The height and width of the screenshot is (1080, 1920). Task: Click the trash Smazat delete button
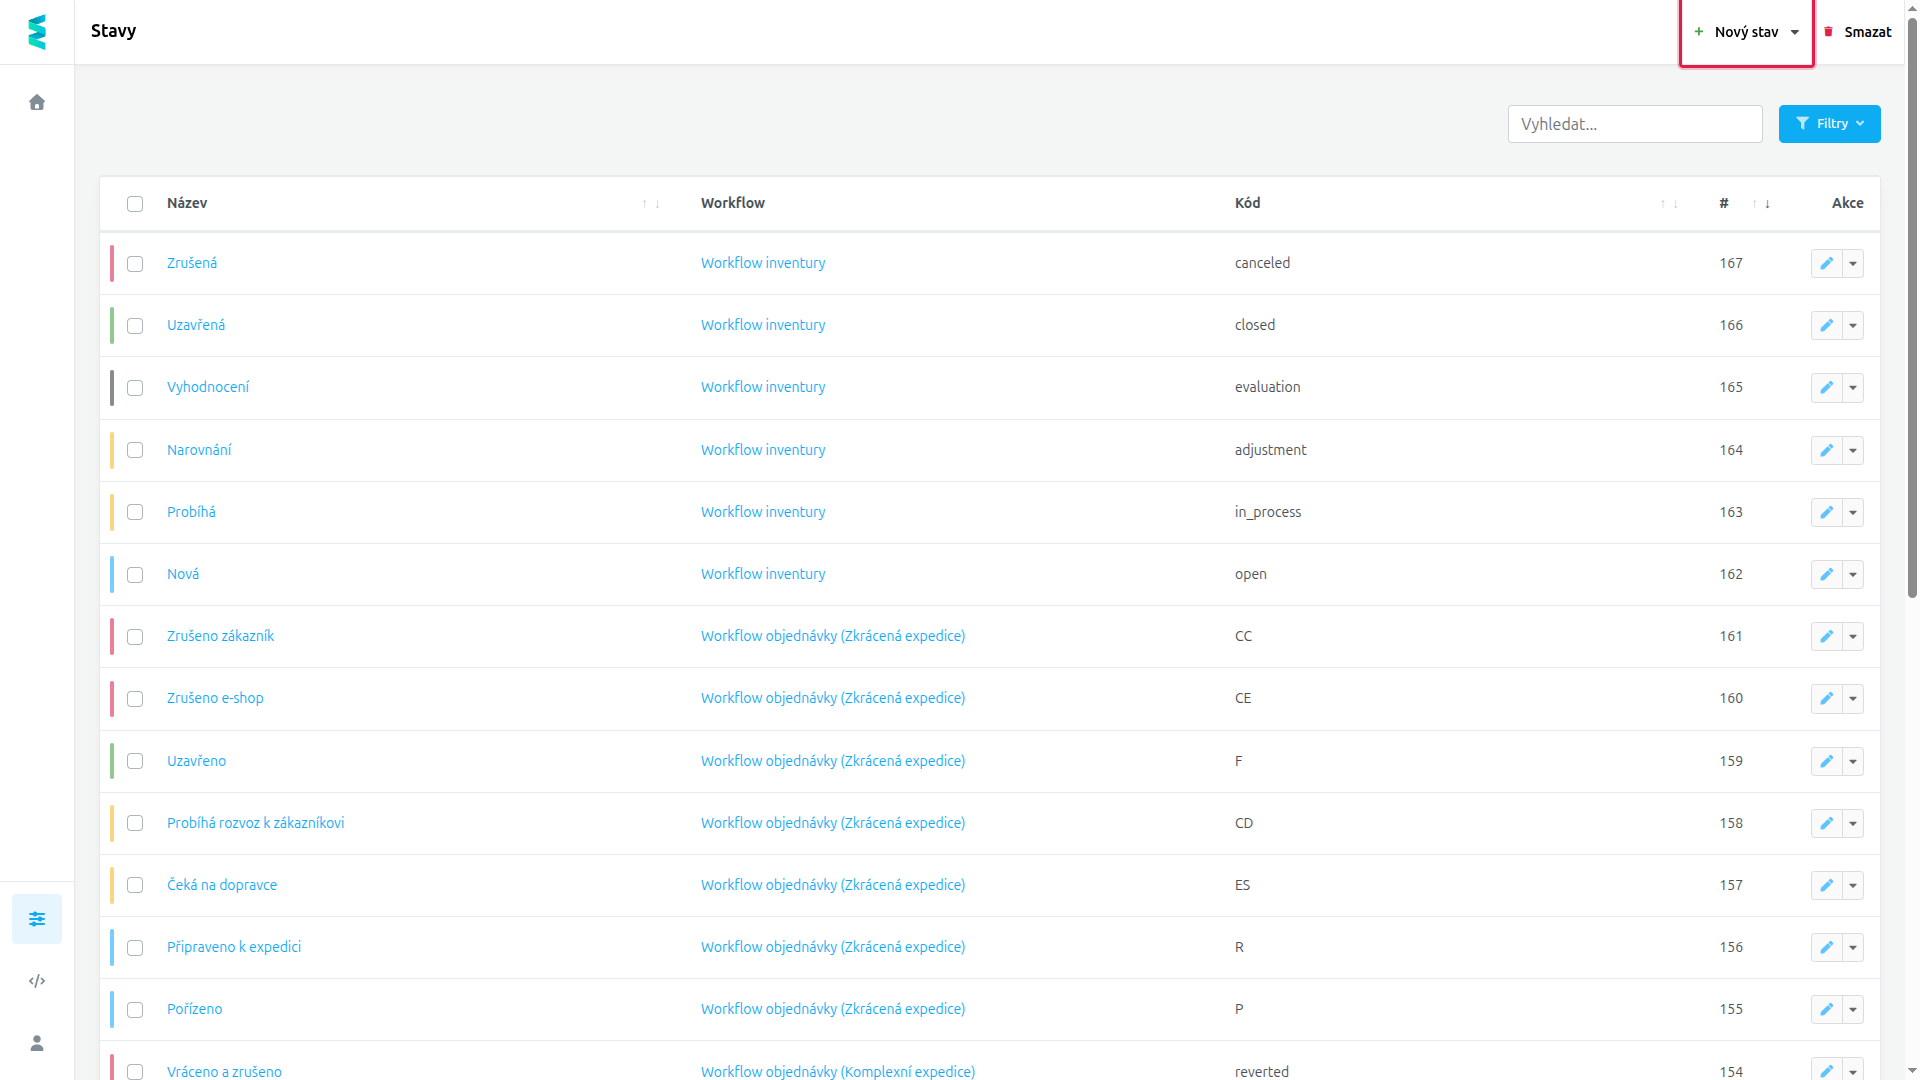[x=1858, y=32]
